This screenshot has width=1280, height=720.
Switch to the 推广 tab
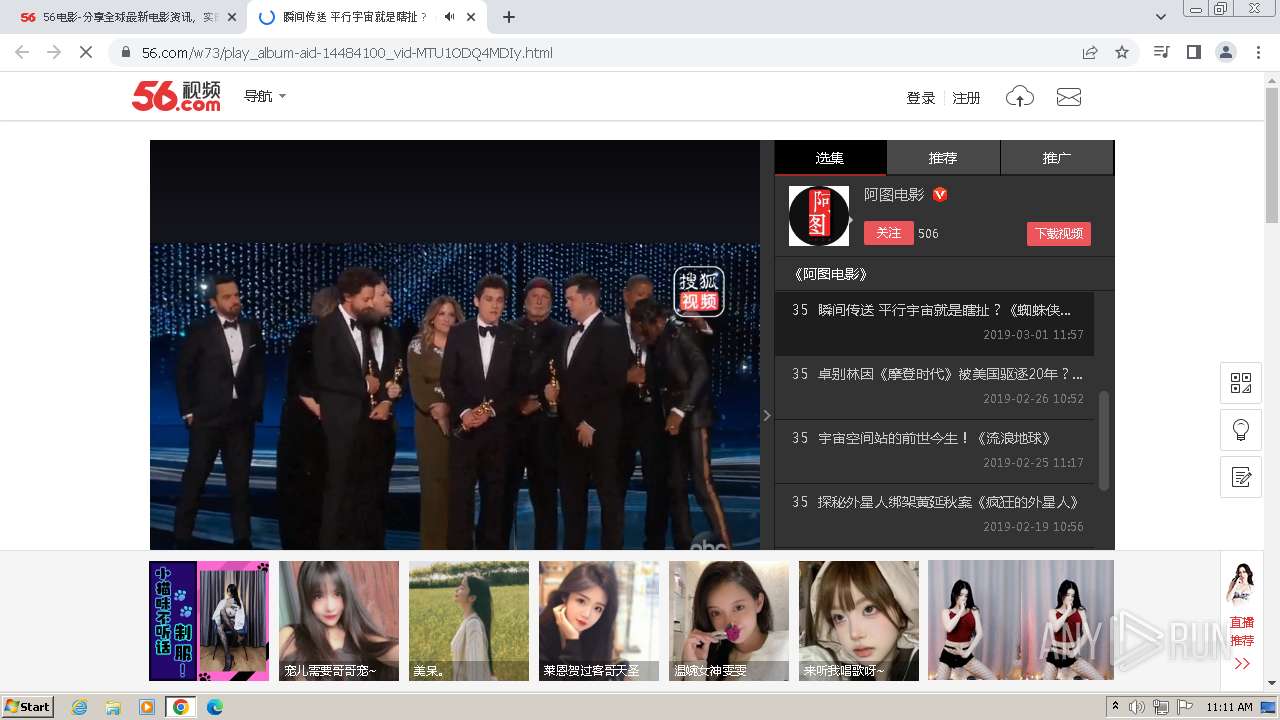coord(1057,158)
